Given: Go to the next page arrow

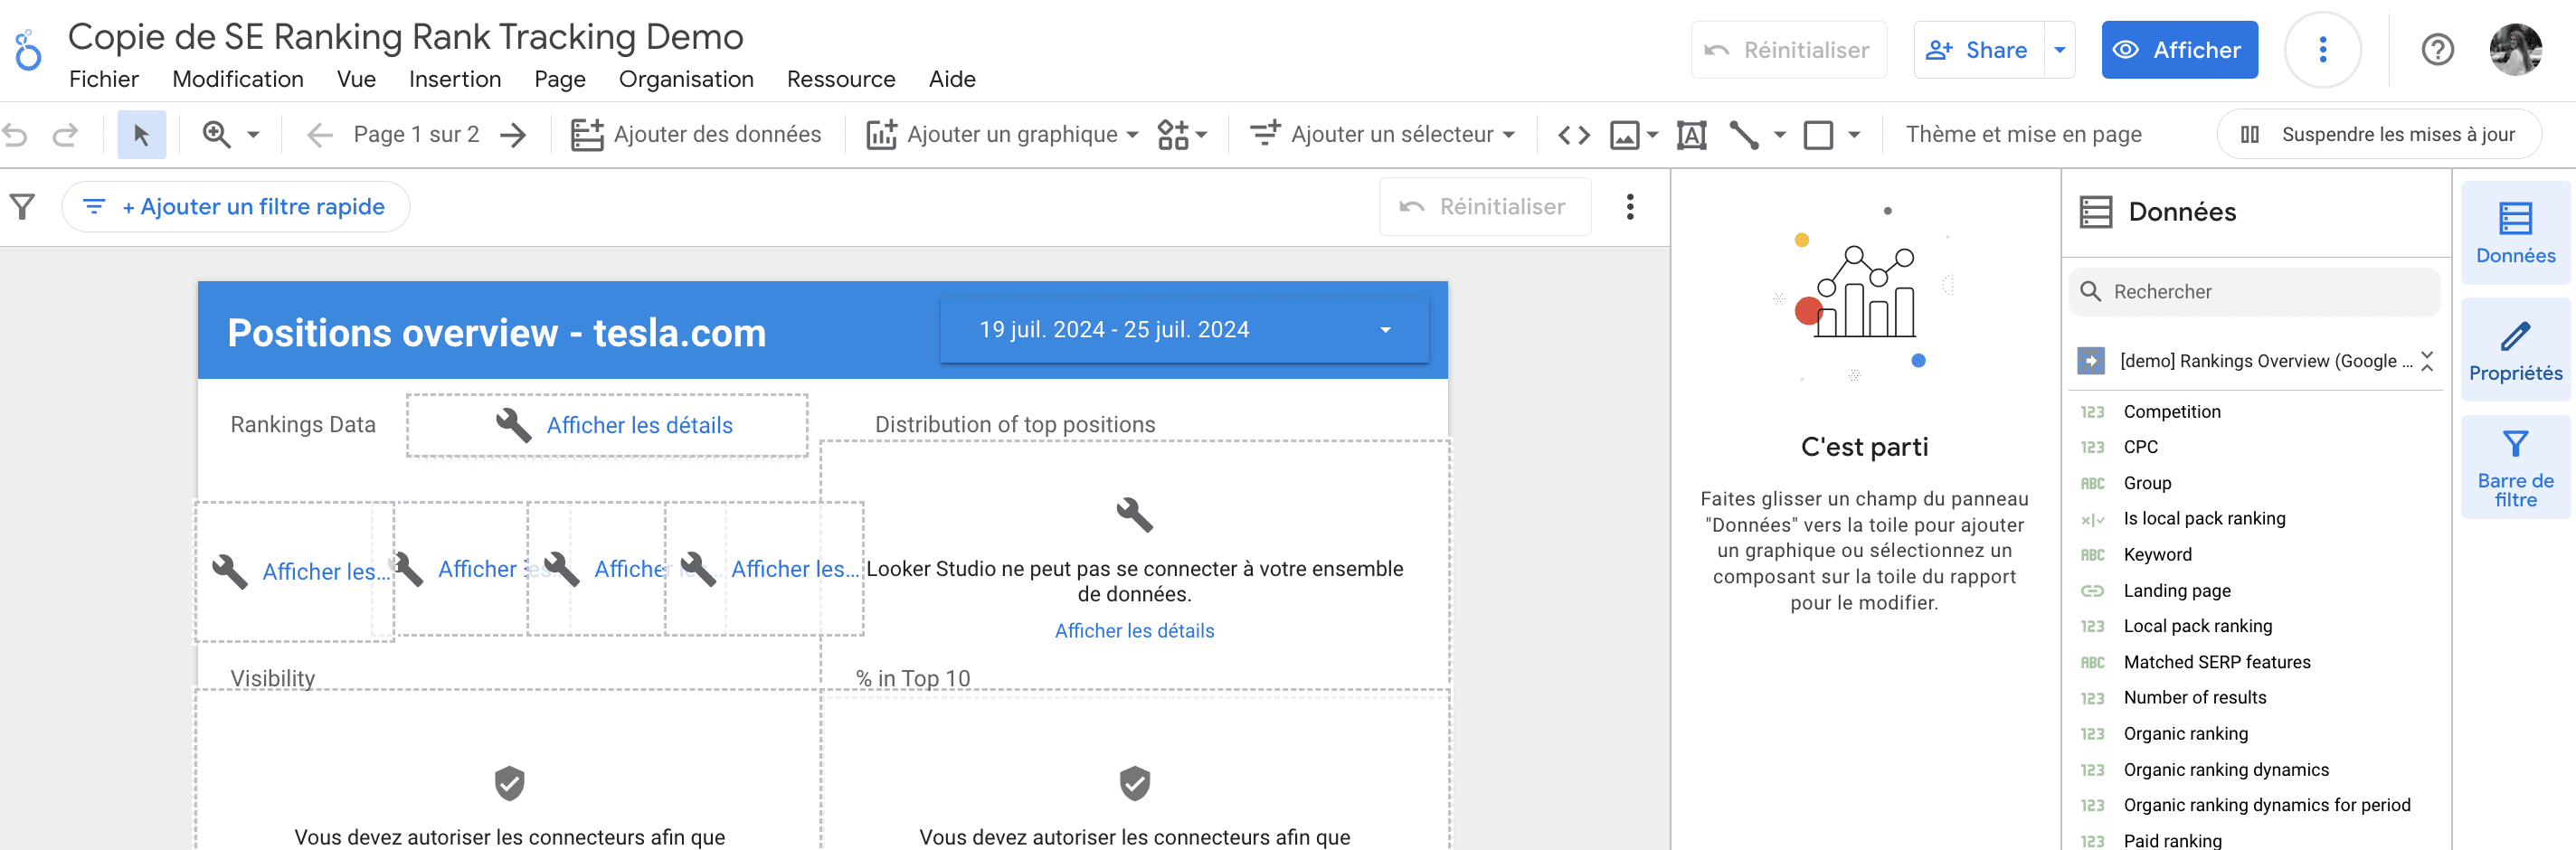Looking at the screenshot, I should click(513, 134).
